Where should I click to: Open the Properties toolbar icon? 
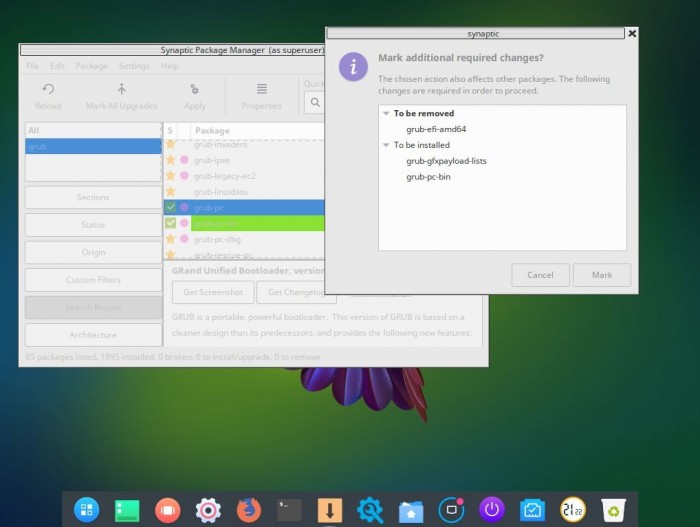coord(262,96)
